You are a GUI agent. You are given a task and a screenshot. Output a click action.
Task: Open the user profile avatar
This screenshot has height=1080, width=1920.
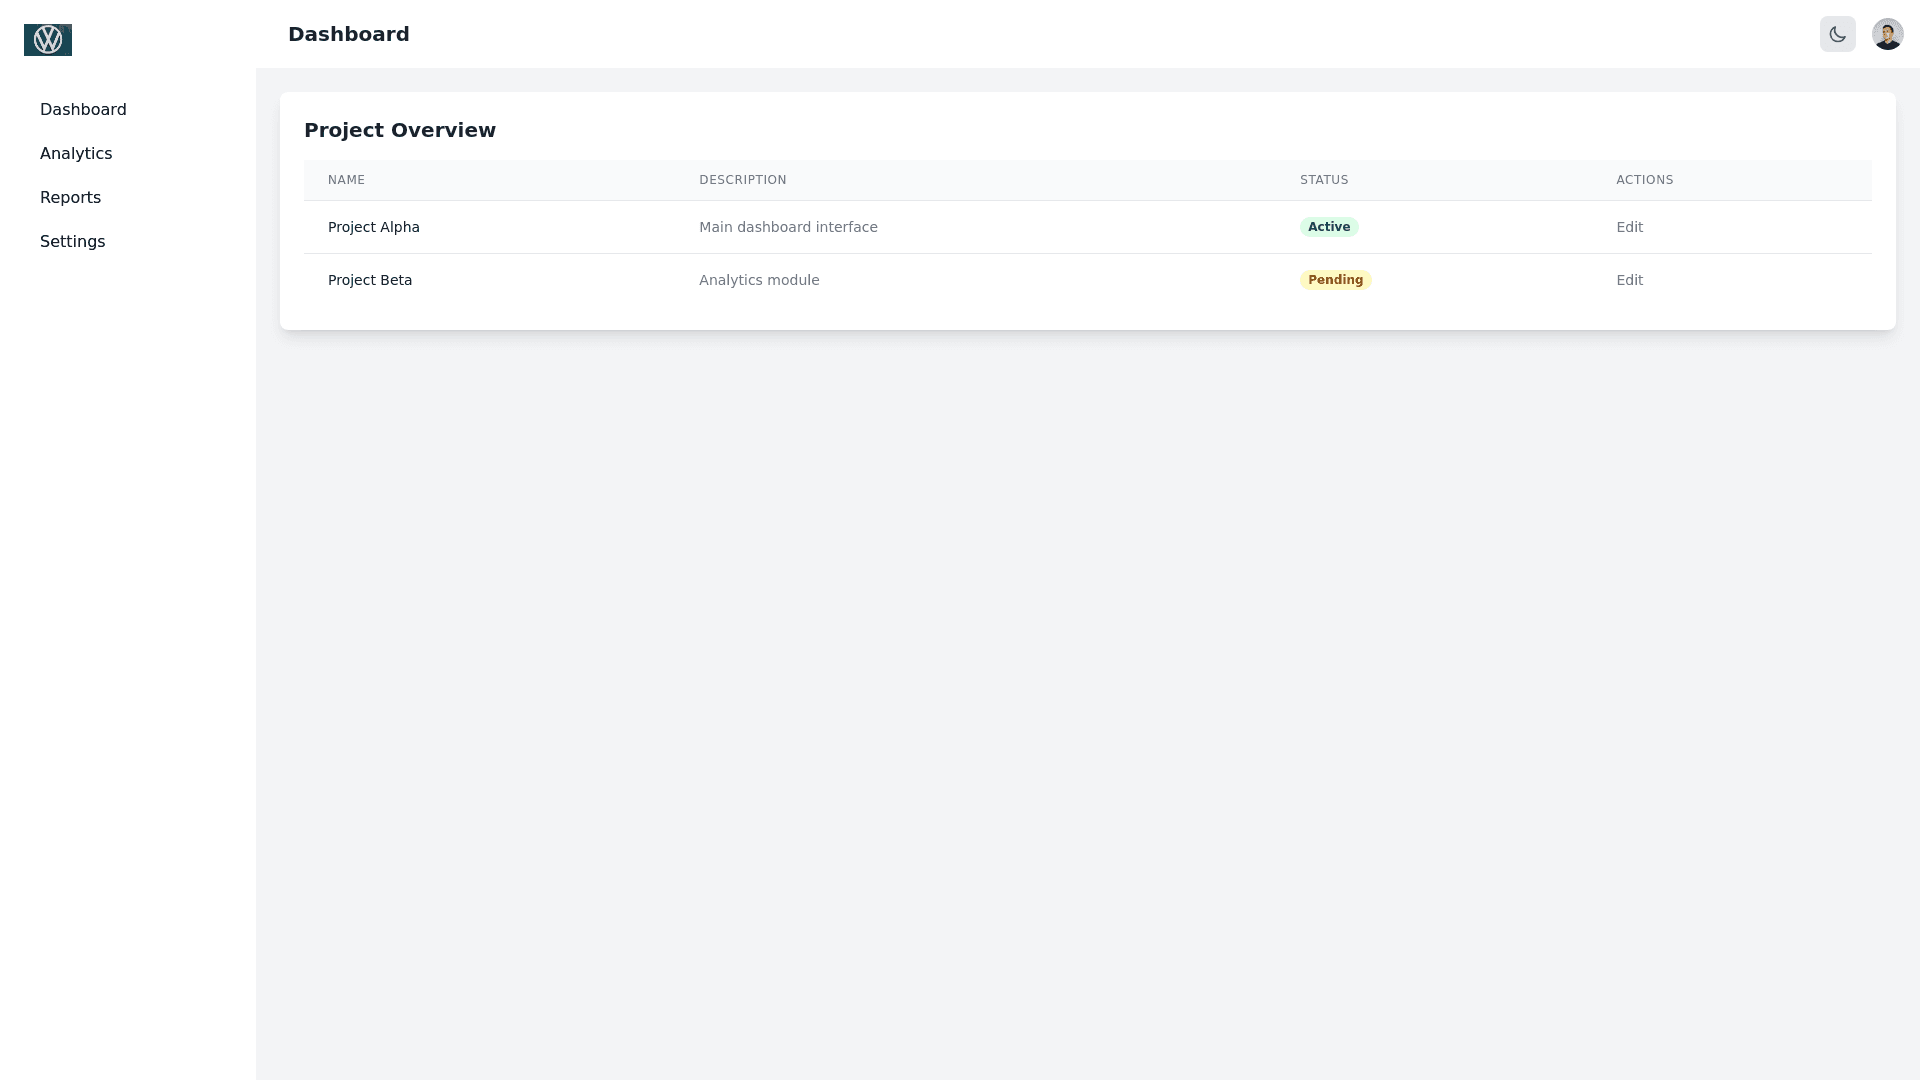click(1887, 34)
